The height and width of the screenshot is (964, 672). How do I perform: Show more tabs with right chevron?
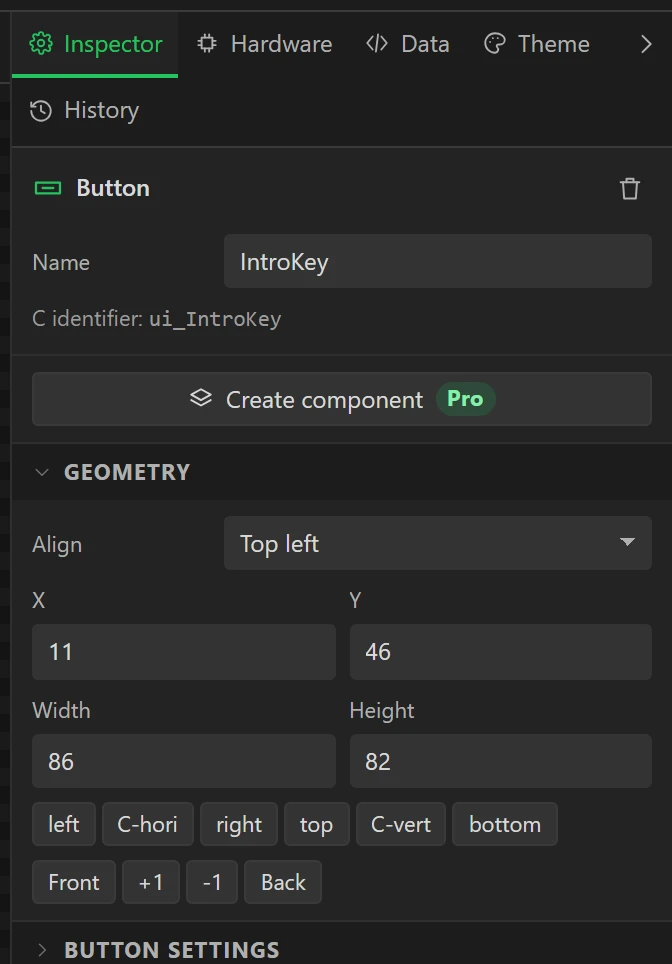point(646,44)
